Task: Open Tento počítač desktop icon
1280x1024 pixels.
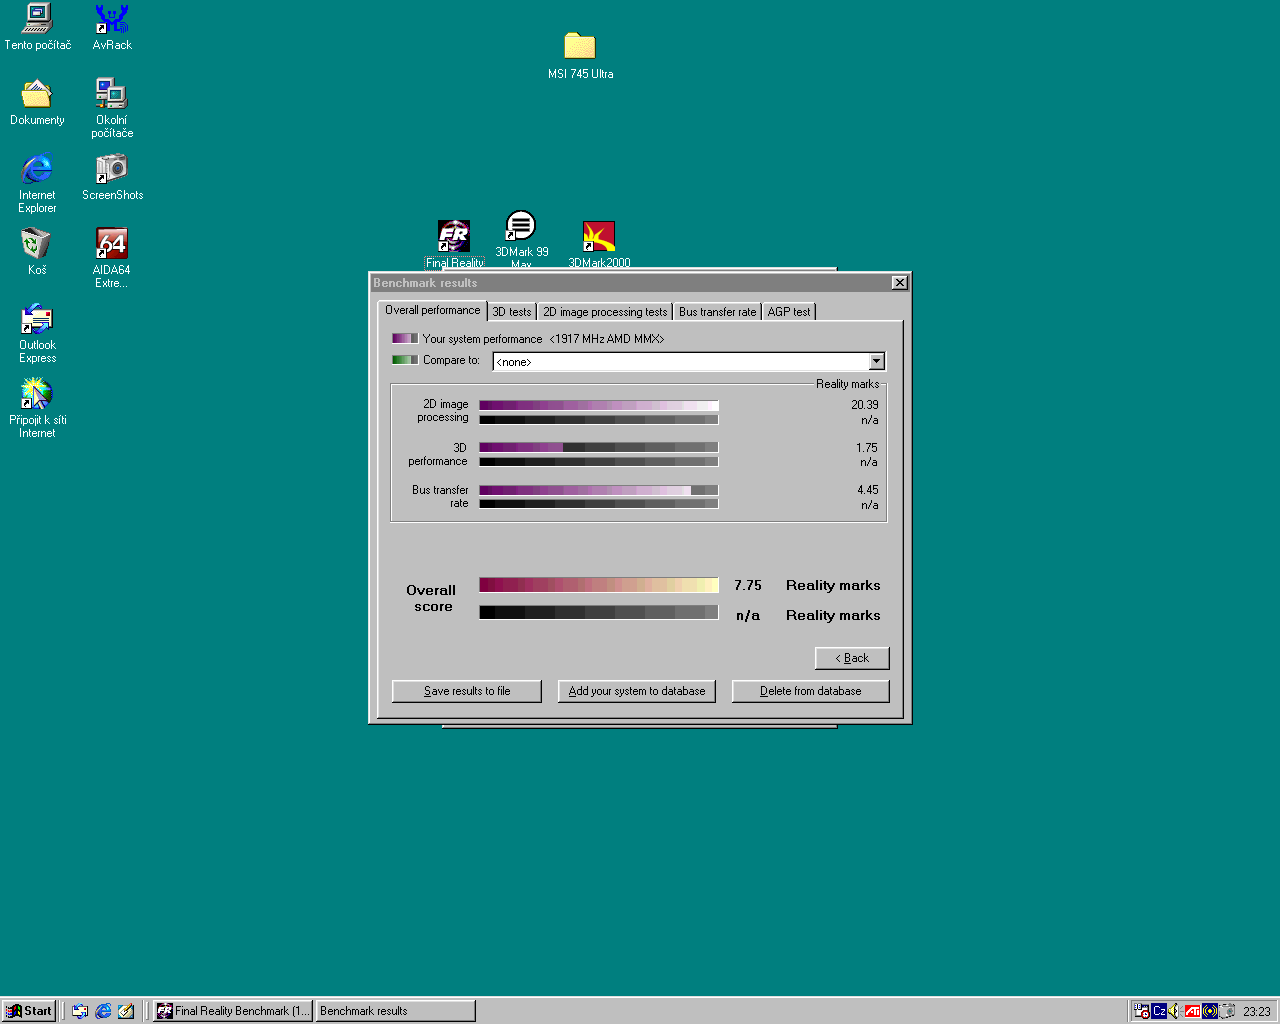Action: pyautogui.click(x=37, y=20)
